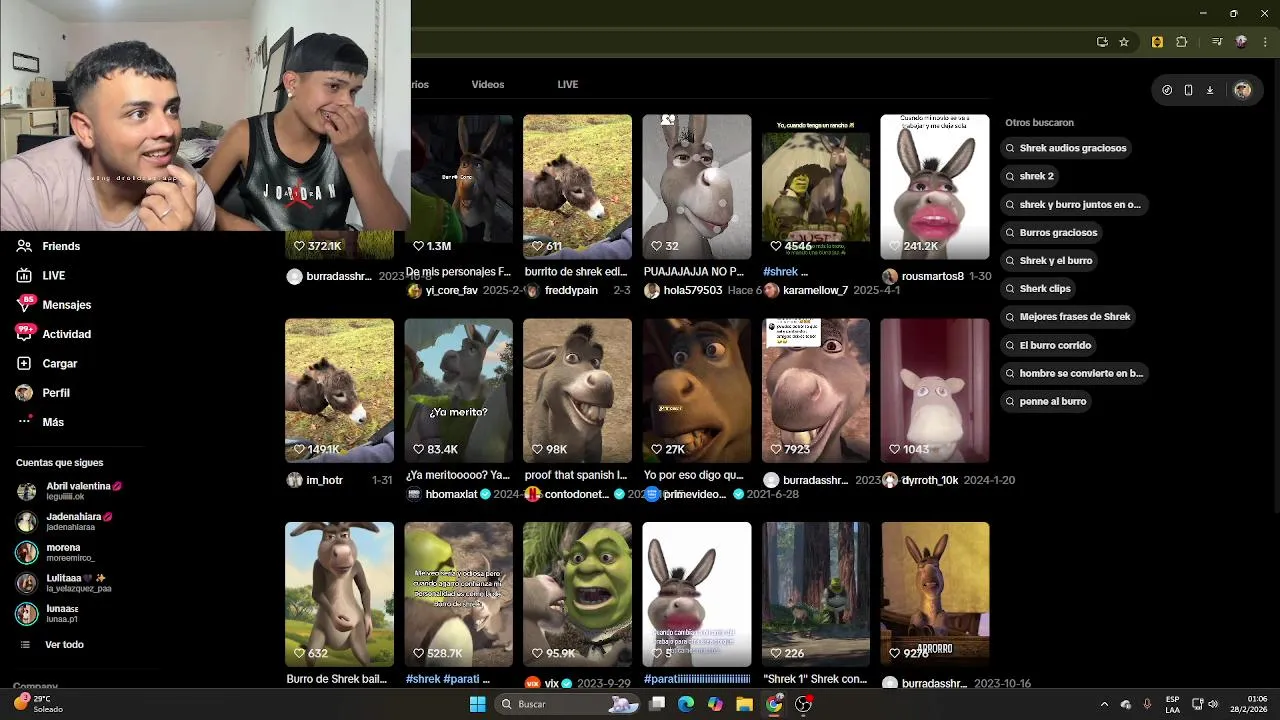
Task: Click the phone app icon top right
Action: pyautogui.click(x=1188, y=90)
